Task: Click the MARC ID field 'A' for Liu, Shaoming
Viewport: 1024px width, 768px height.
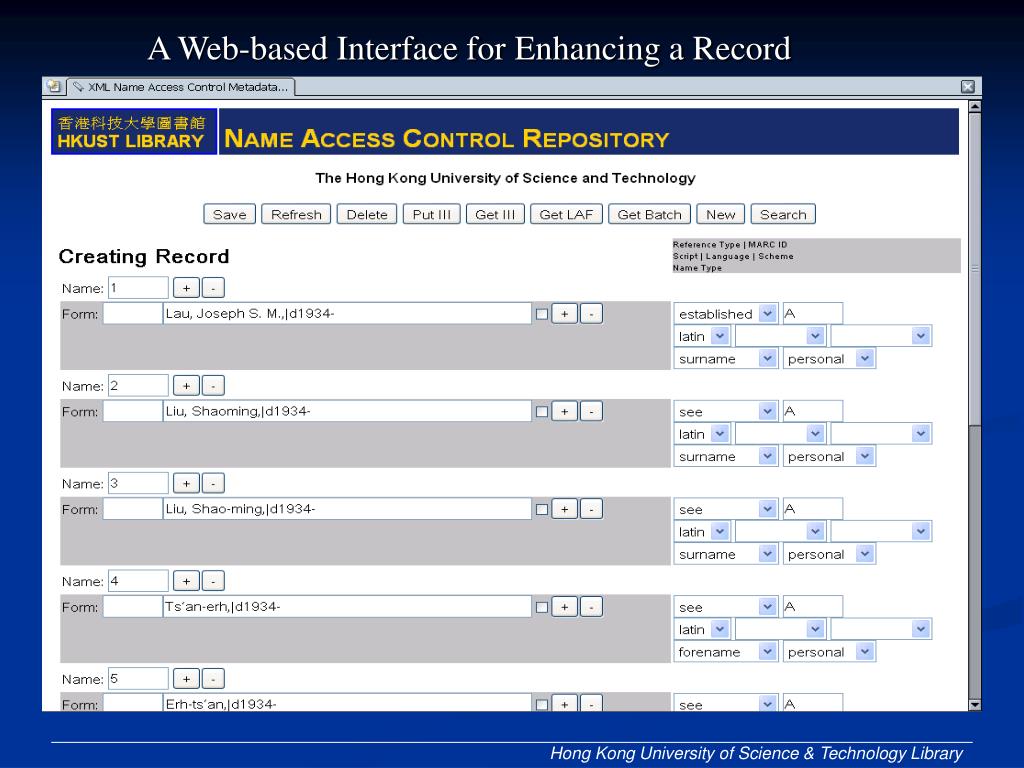Action: pyautogui.click(x=812, y=411)
